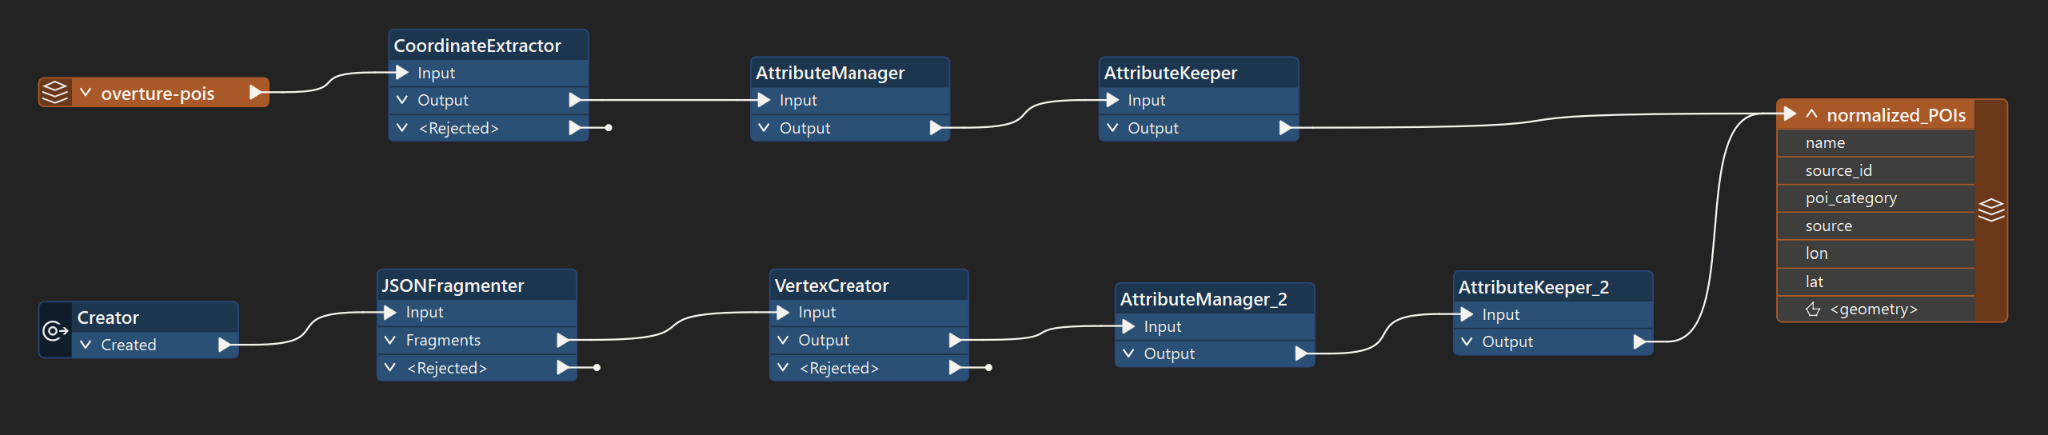
Task: Click the AttributeManager Input port arrow
Action: point(764,100)
